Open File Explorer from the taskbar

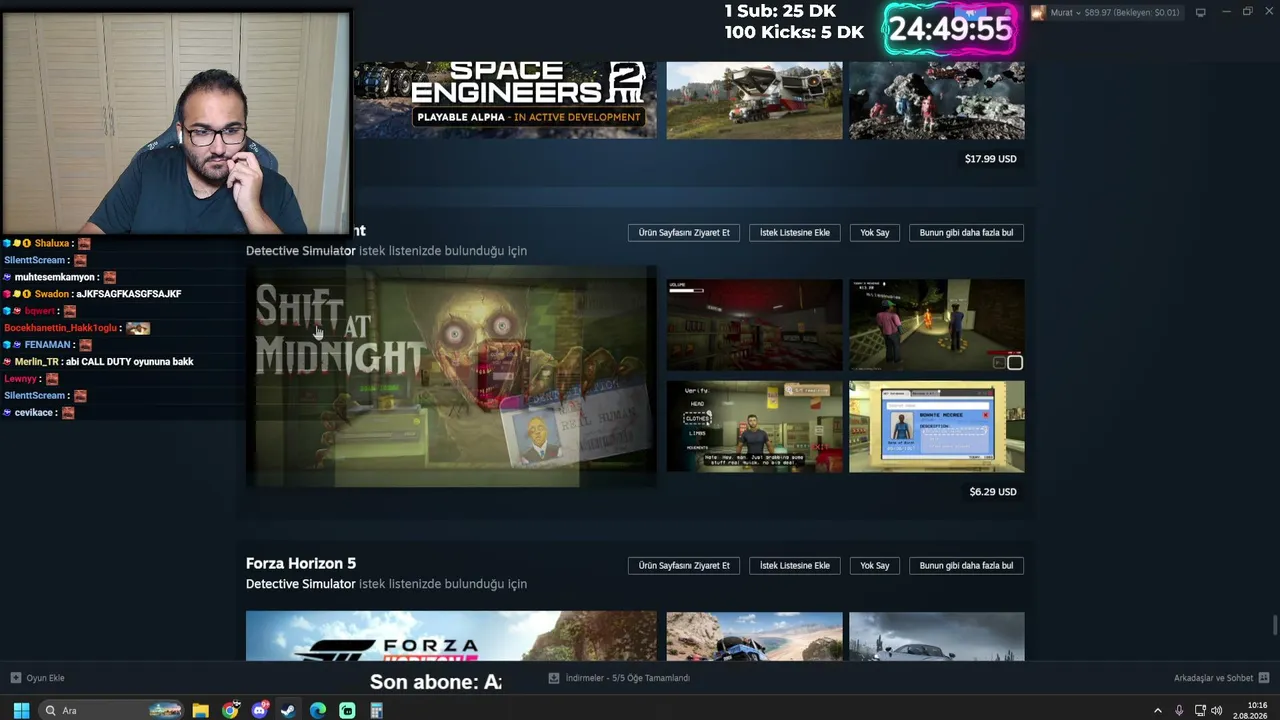[x=200, y=710]
